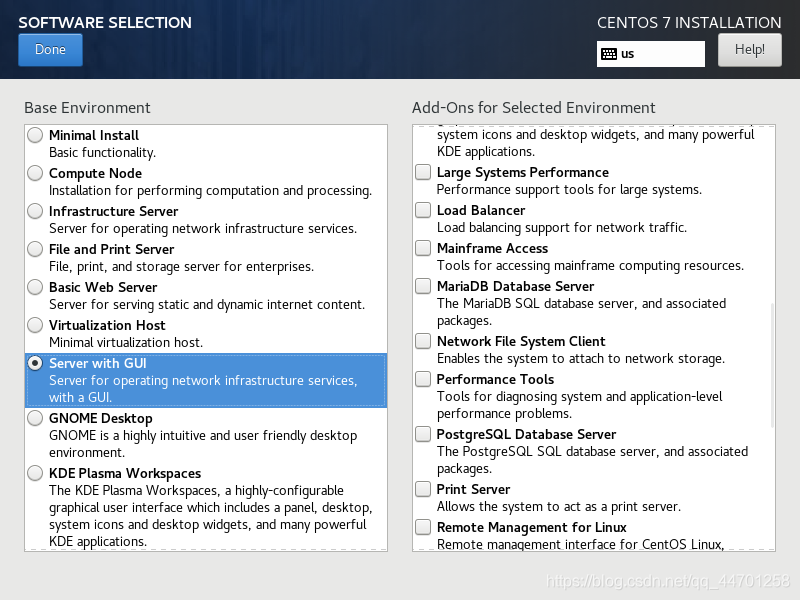800x600 pixels.
Task: Select the Minimal Install radio button
Action: tap(35, 135)
